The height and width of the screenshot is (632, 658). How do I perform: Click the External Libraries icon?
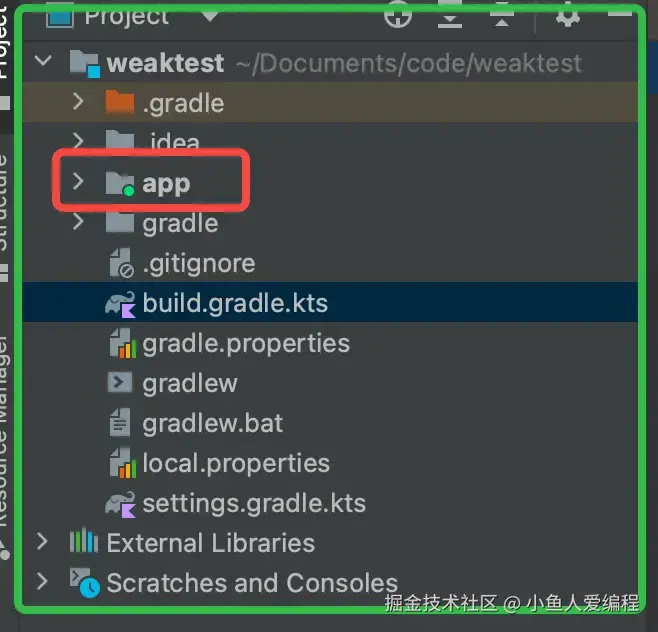click(x=83, y=543)
